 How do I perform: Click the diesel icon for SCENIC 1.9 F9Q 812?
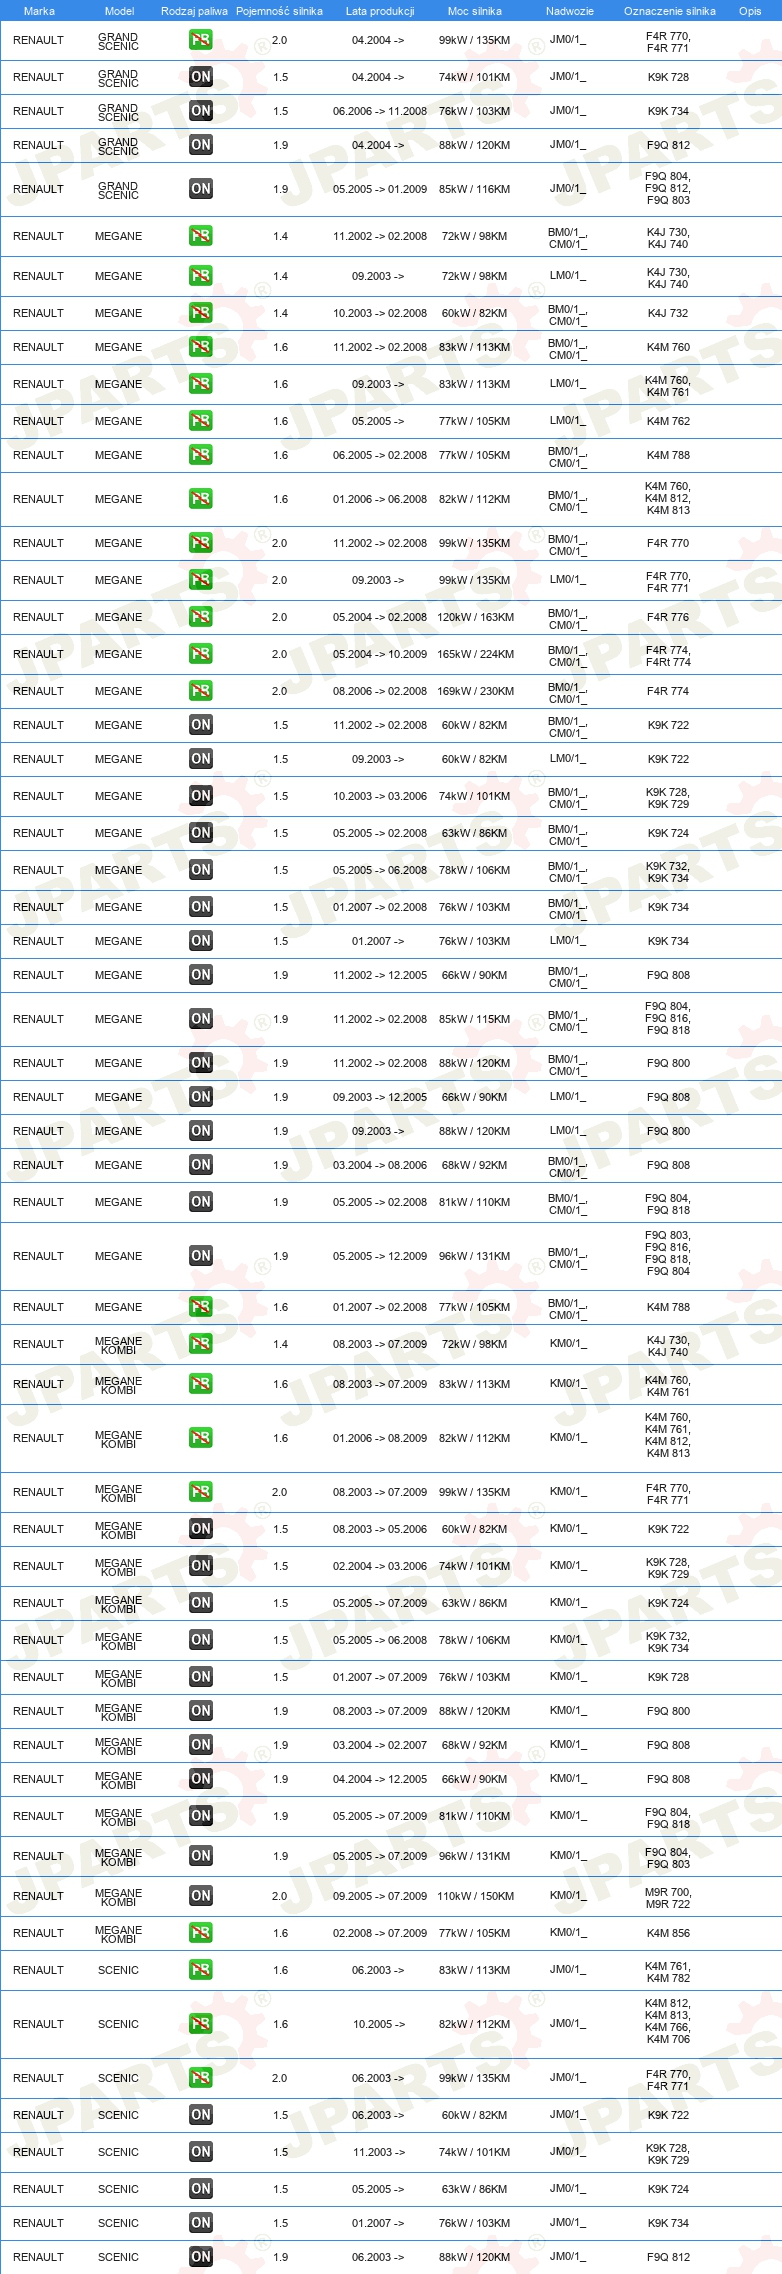coord(201,2257)
